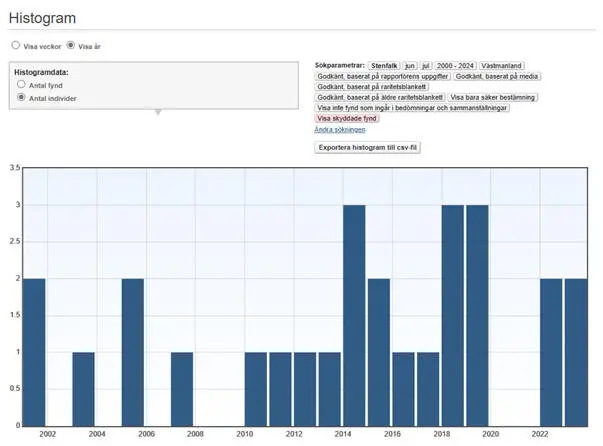Choose 'Antal fynd' histogram data option
This screenshot has width=603, height=446.
click(x=21, y=85)
